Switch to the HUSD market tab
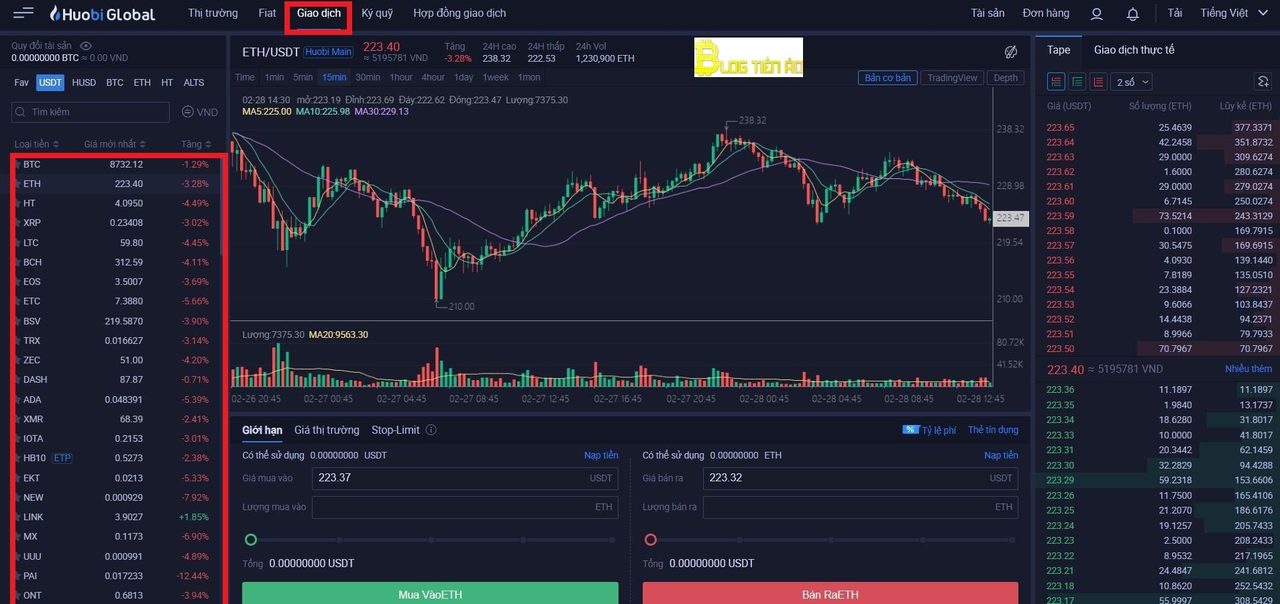Screen dimensions: 1280x604 pos(84,83)
